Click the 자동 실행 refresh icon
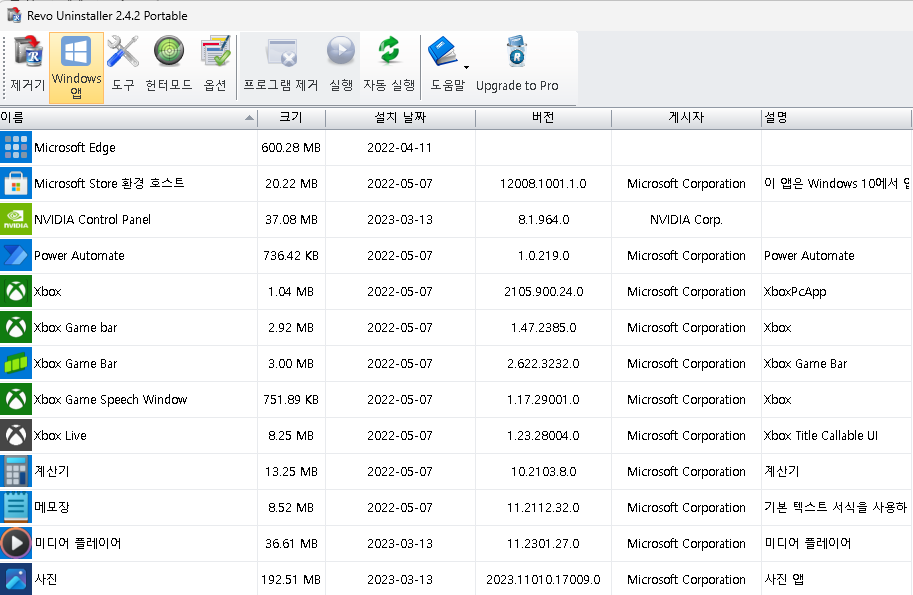 pyautogui.click(x=389, y=64)
